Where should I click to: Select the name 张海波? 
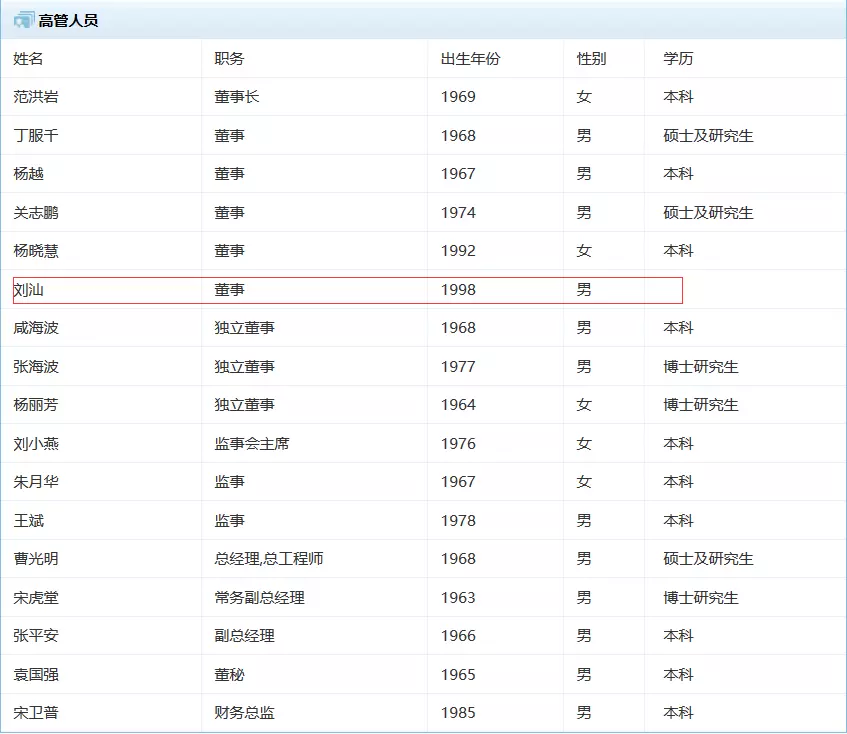[36, 367]
